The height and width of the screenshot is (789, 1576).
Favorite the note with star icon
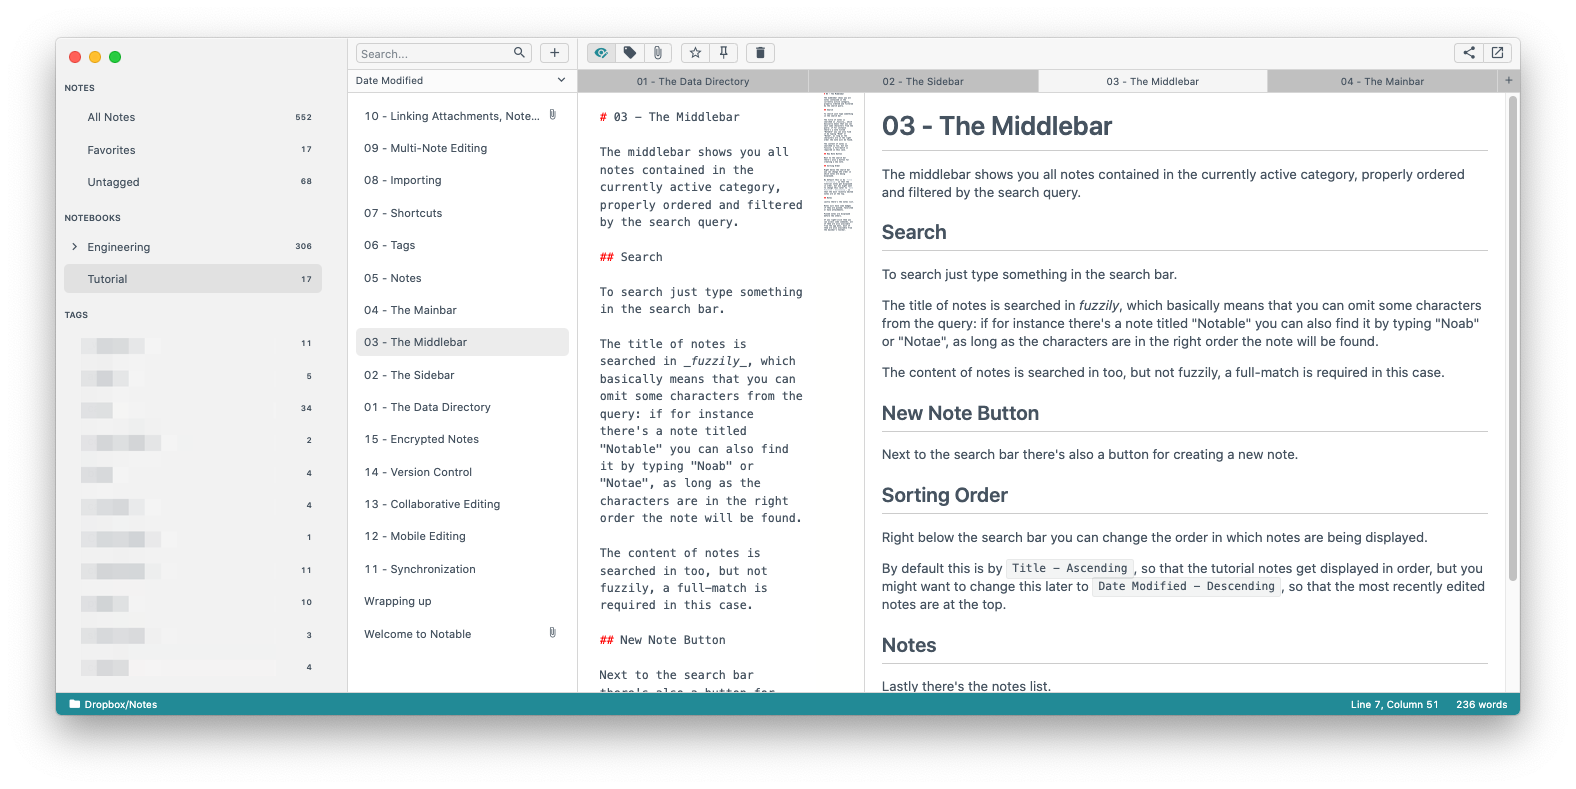(x=695, y=53)
